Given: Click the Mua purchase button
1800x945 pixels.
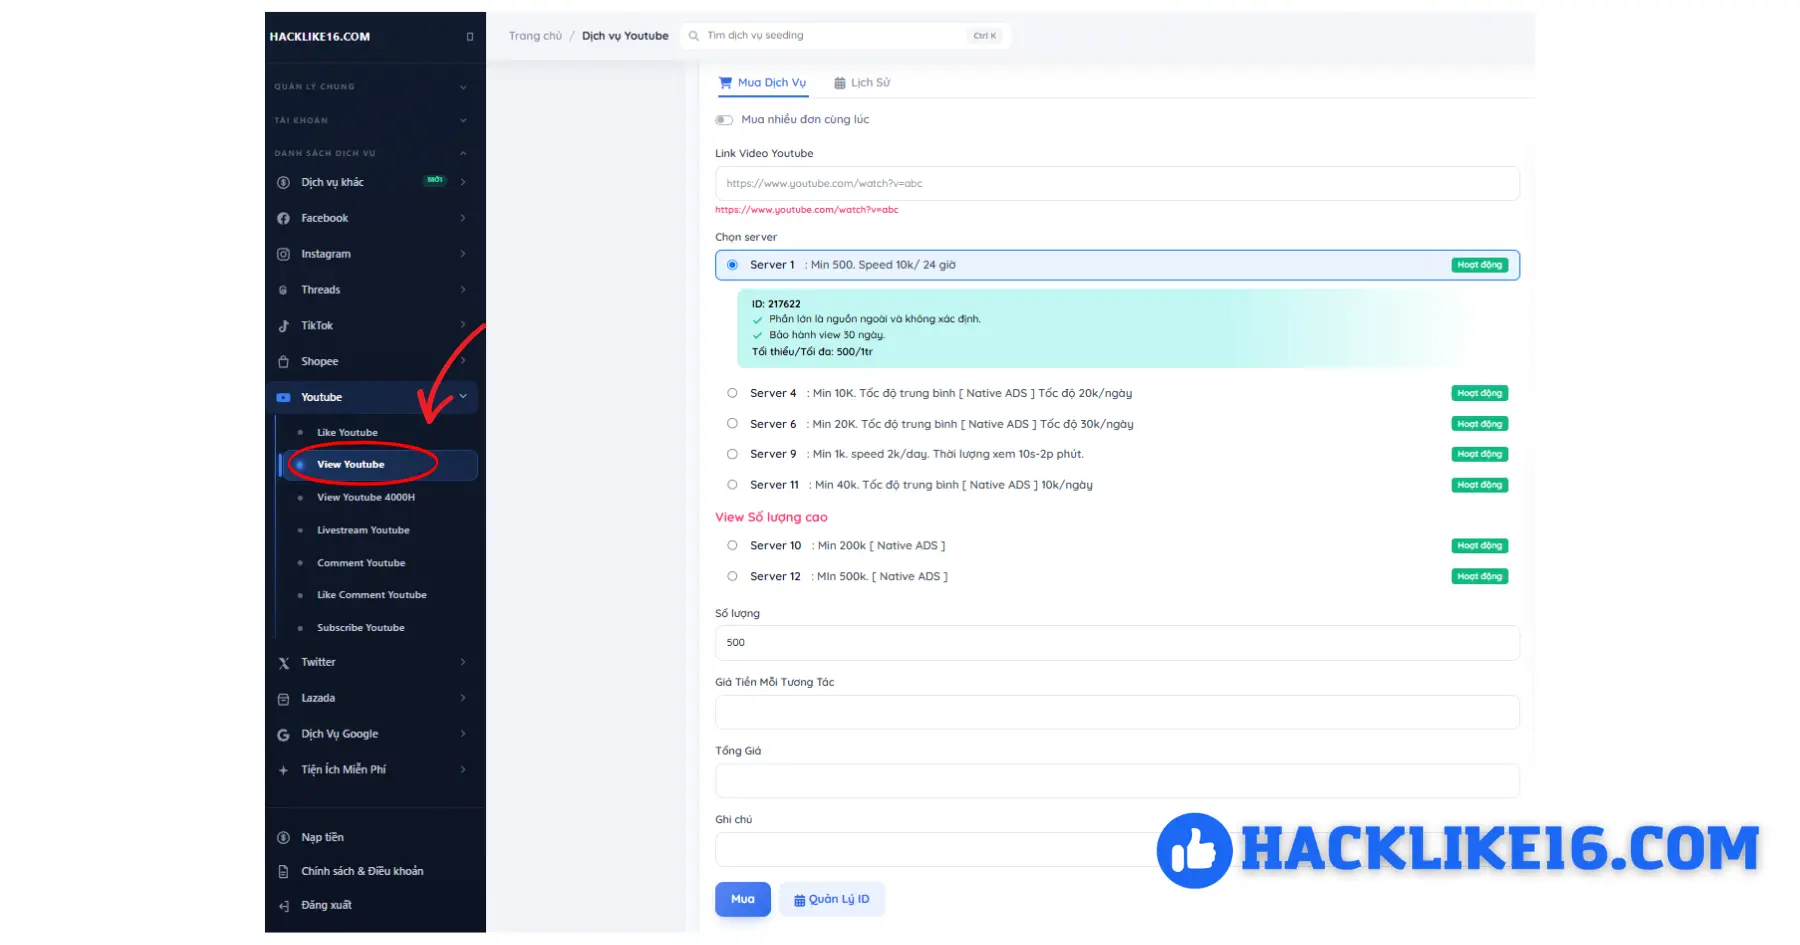Looking at the screenshot, I should [x=743, y=900].
